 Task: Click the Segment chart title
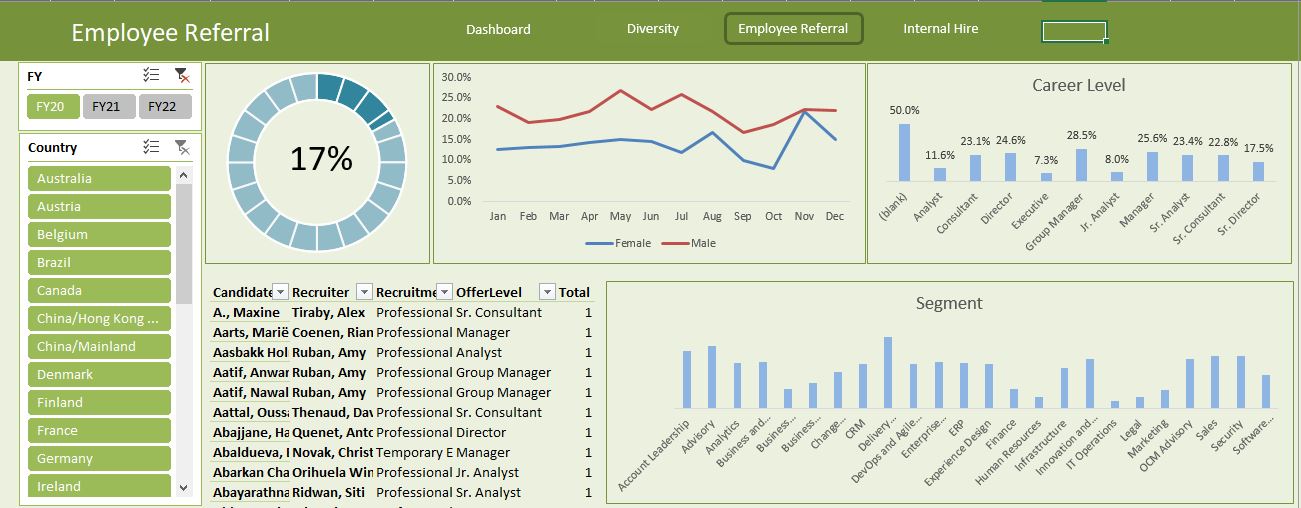[x=949, y=303]
